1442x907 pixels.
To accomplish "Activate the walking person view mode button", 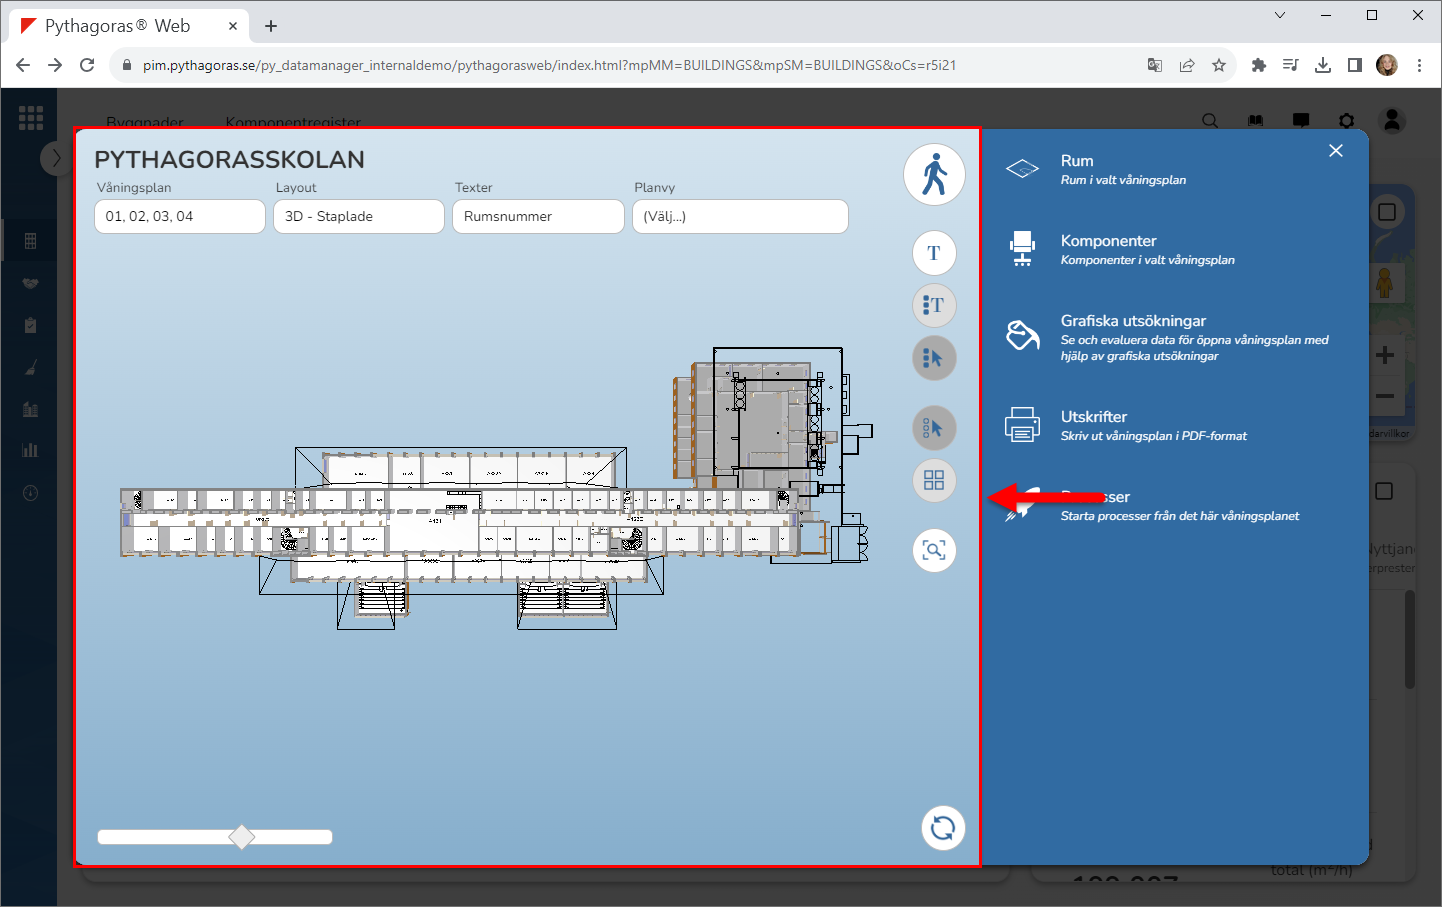I will pos(934,175).
